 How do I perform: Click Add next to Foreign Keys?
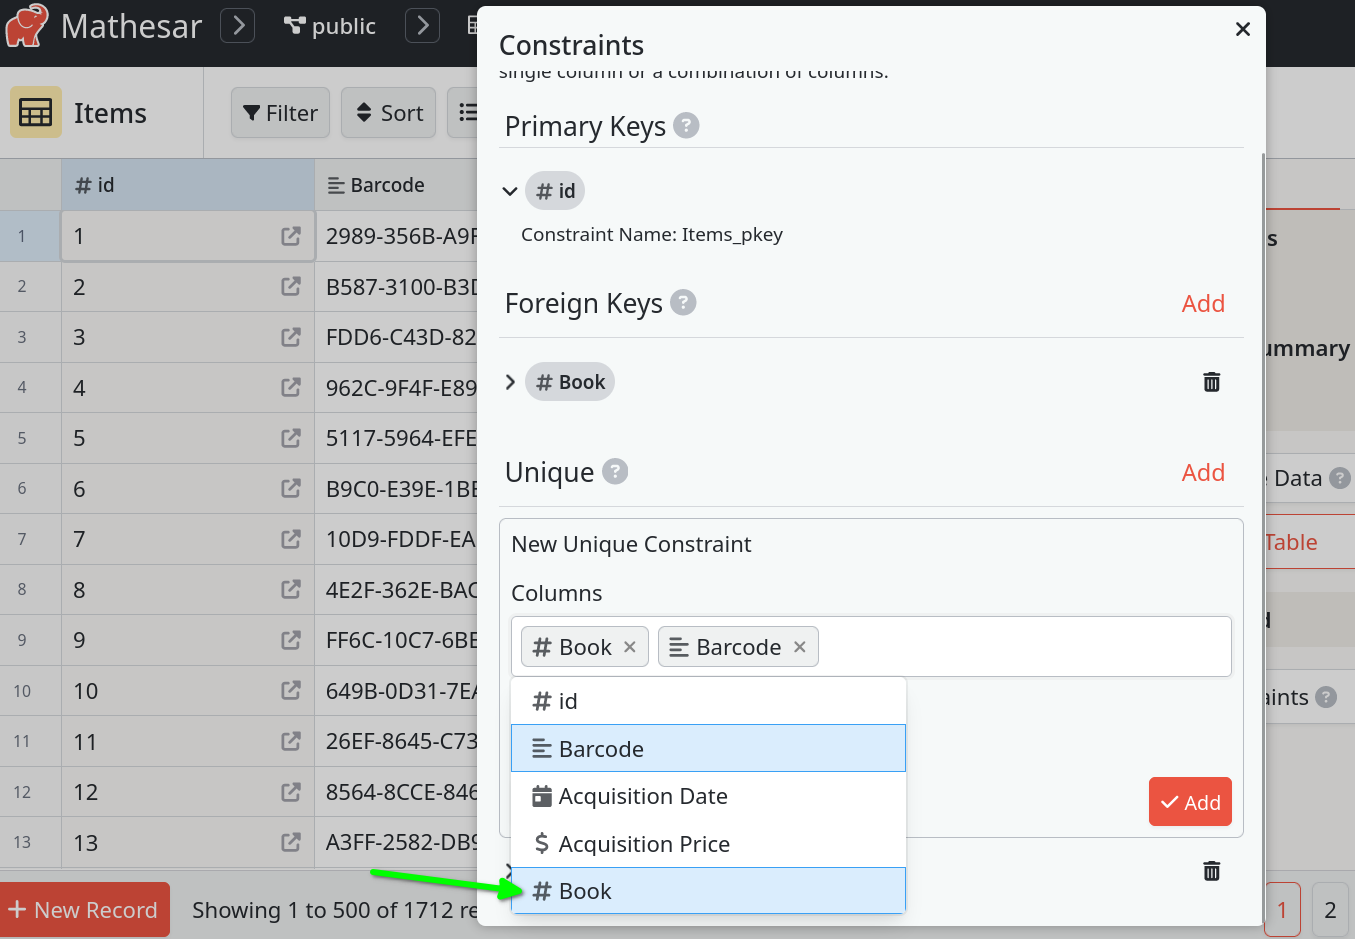point(1203,303)
